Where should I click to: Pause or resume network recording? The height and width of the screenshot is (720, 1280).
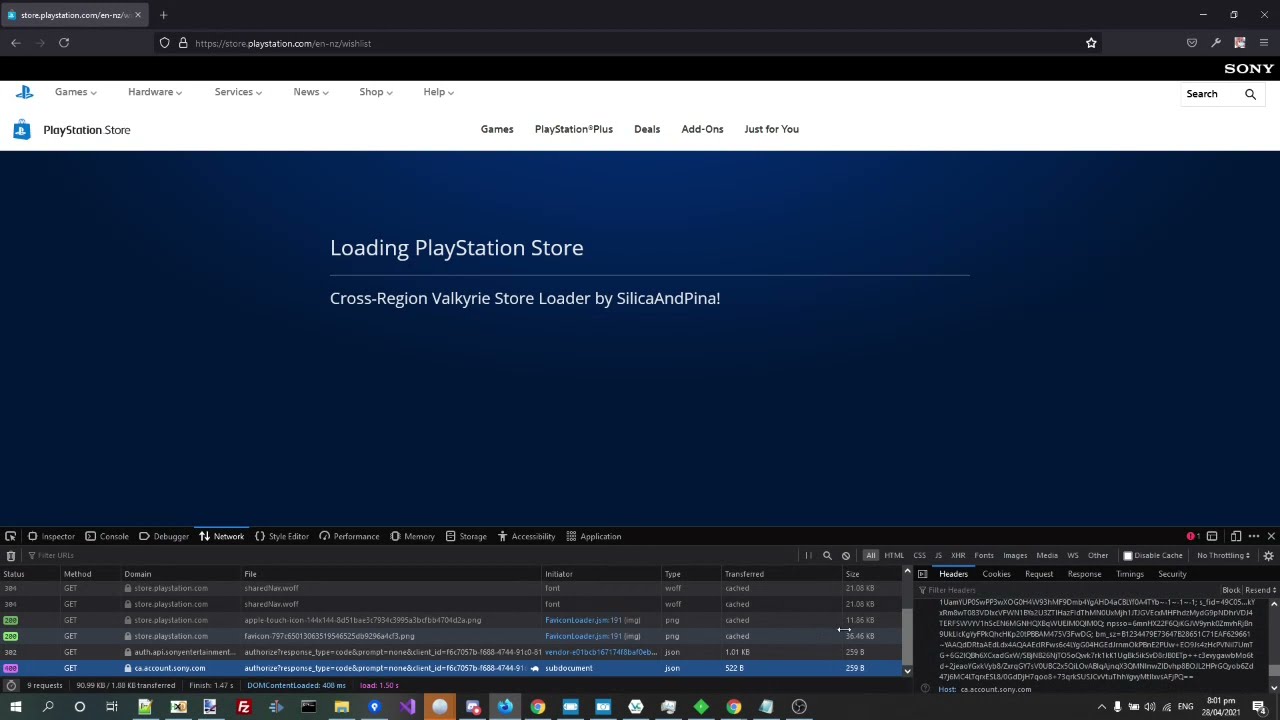(808, 555)
